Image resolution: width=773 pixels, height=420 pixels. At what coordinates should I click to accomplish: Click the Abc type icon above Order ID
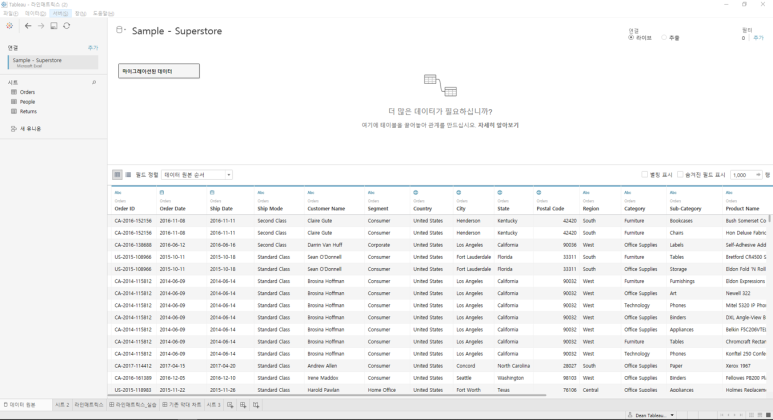(x=118, y=192)
